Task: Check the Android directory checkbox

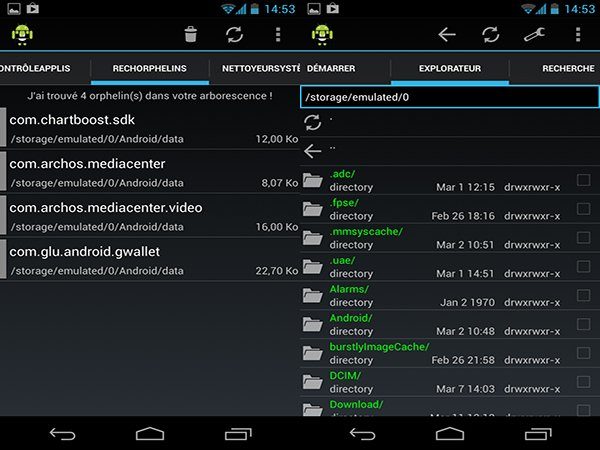Action: point(584,324)
